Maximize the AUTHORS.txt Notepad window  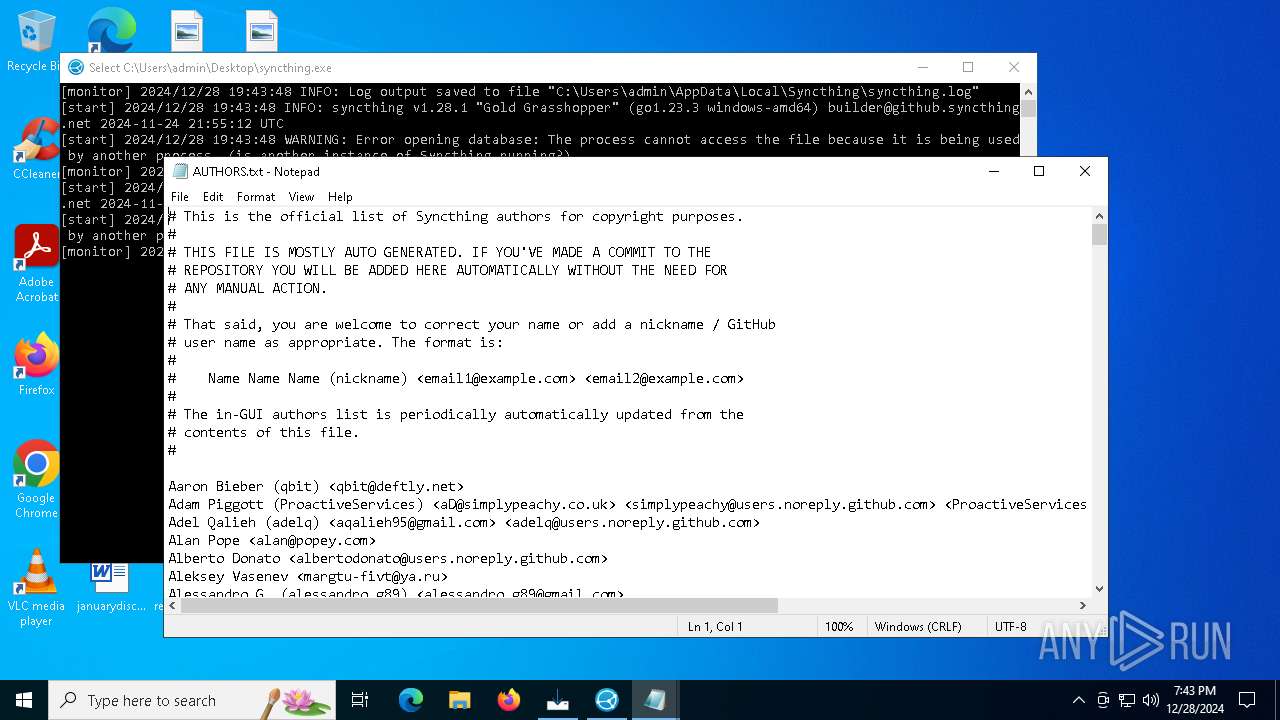point(1039,171)
